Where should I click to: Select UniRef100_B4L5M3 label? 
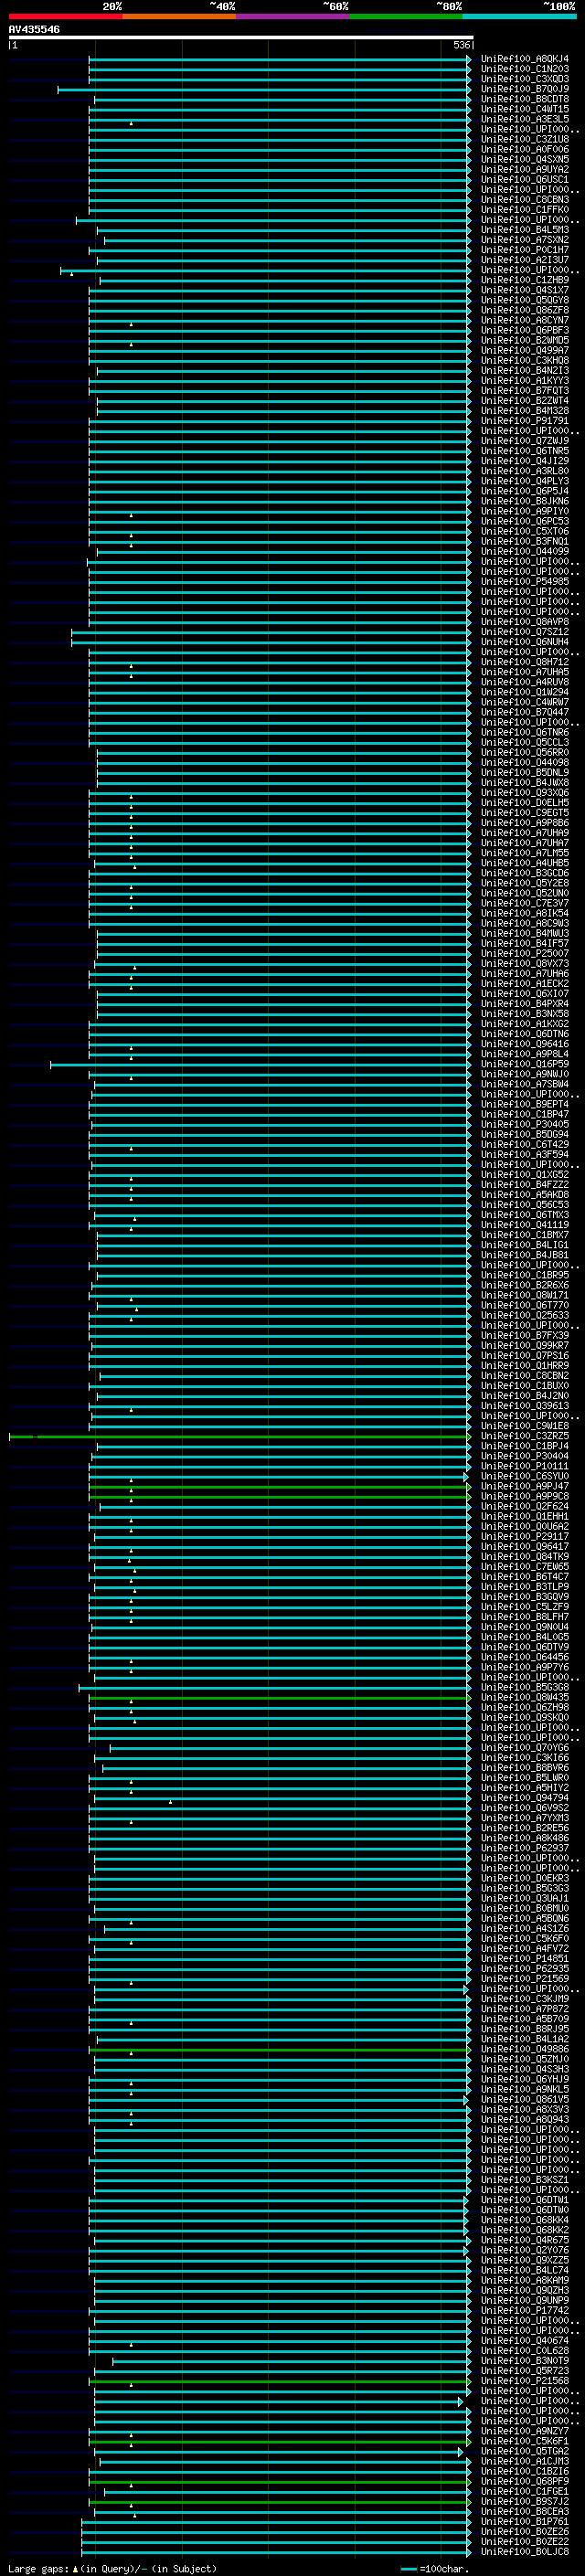point(525,230)
